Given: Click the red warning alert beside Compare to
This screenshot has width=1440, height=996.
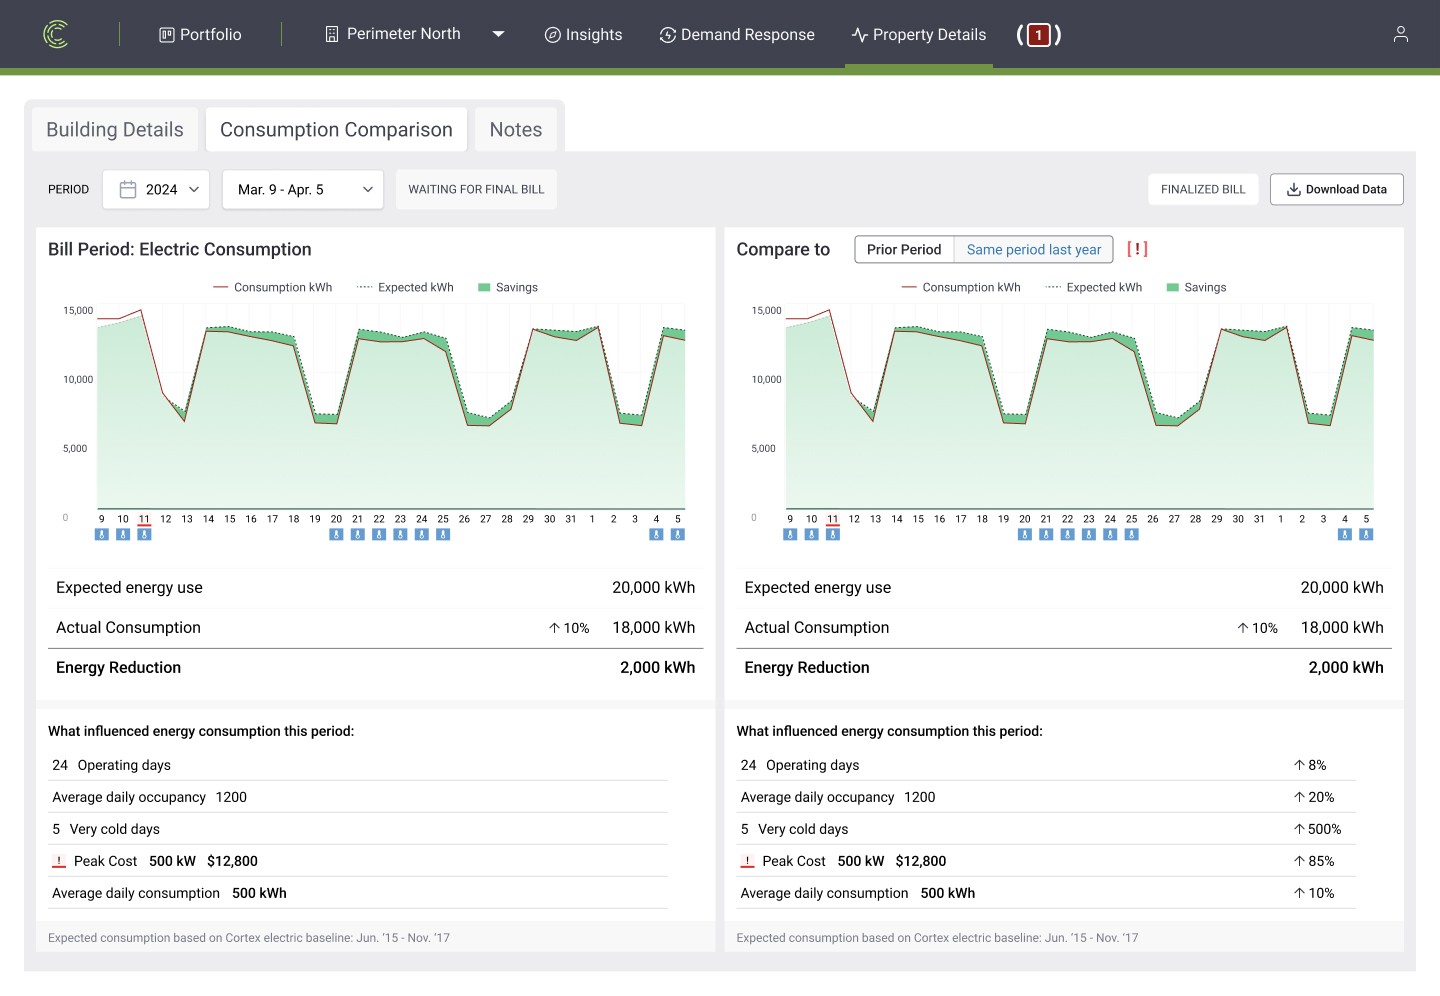Looking at the screenshot, I should 1137,249.
